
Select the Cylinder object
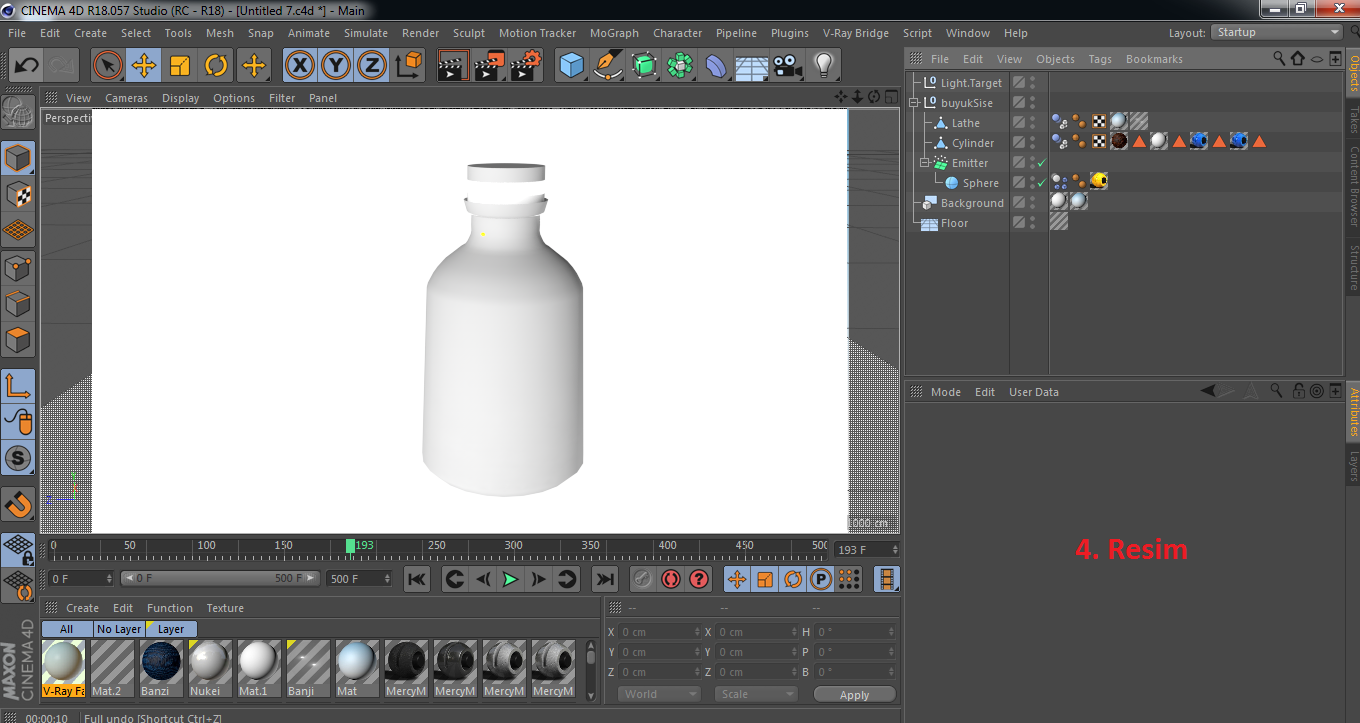[x=973, y=143]
